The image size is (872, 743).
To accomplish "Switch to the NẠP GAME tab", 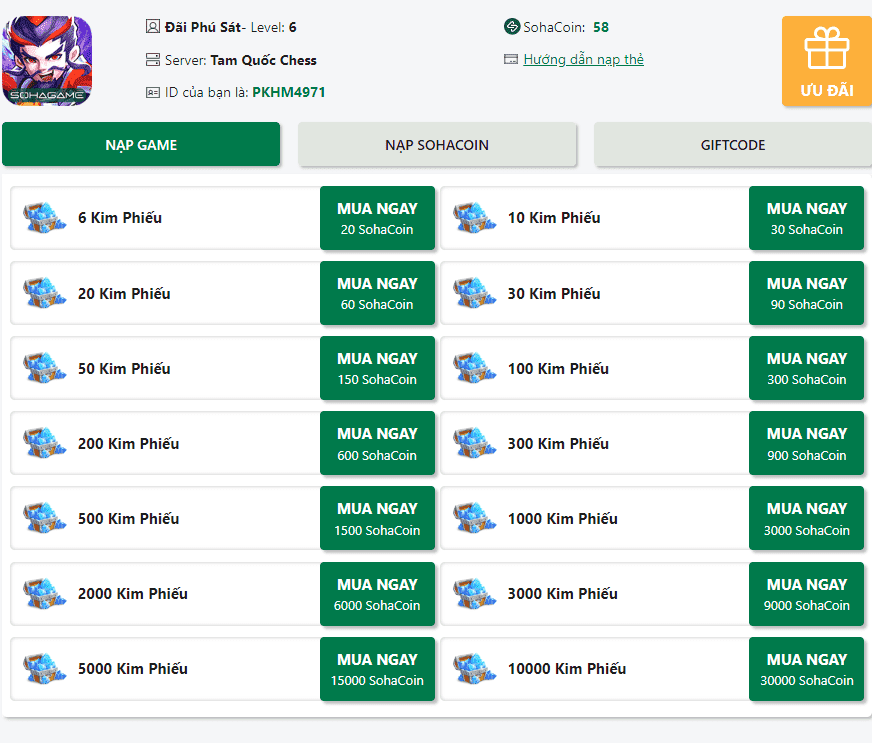I will point(141,145).
